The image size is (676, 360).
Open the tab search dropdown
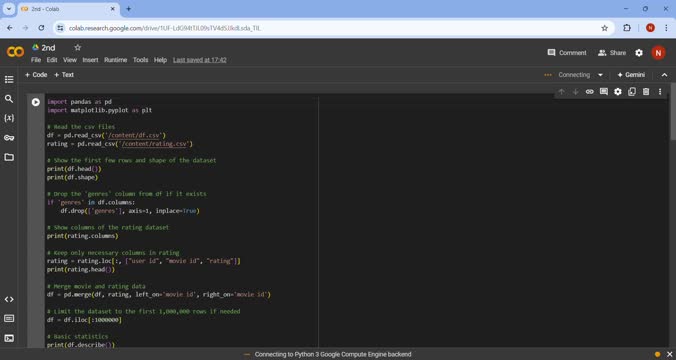click(9, 9)
